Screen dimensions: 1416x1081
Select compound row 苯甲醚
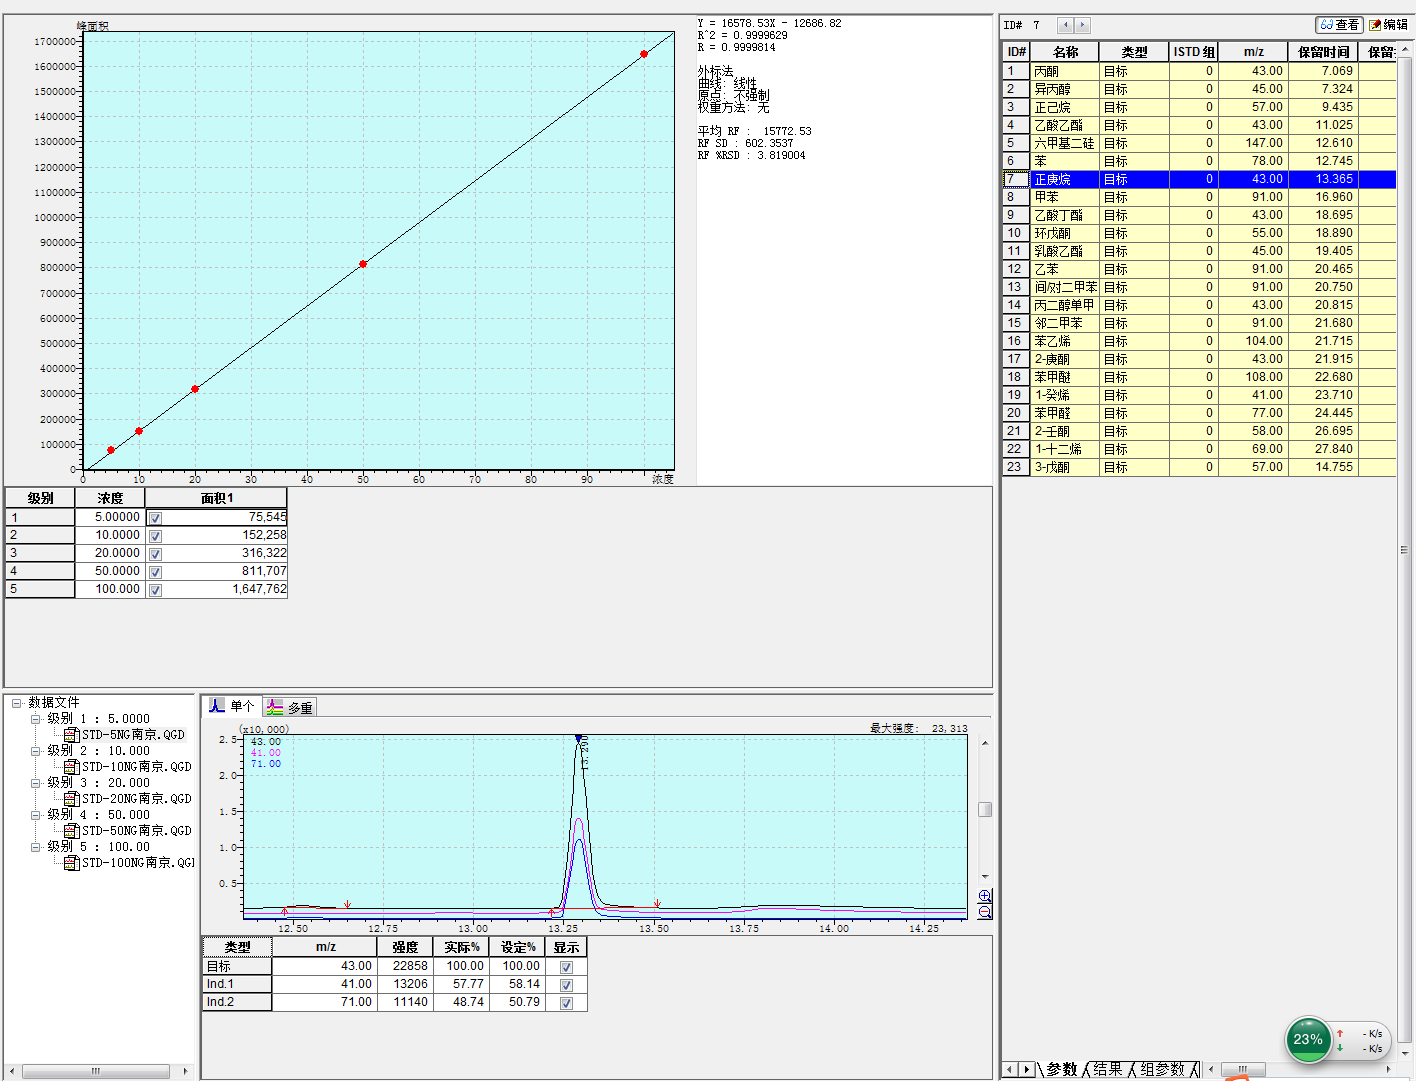[1199, 377]
